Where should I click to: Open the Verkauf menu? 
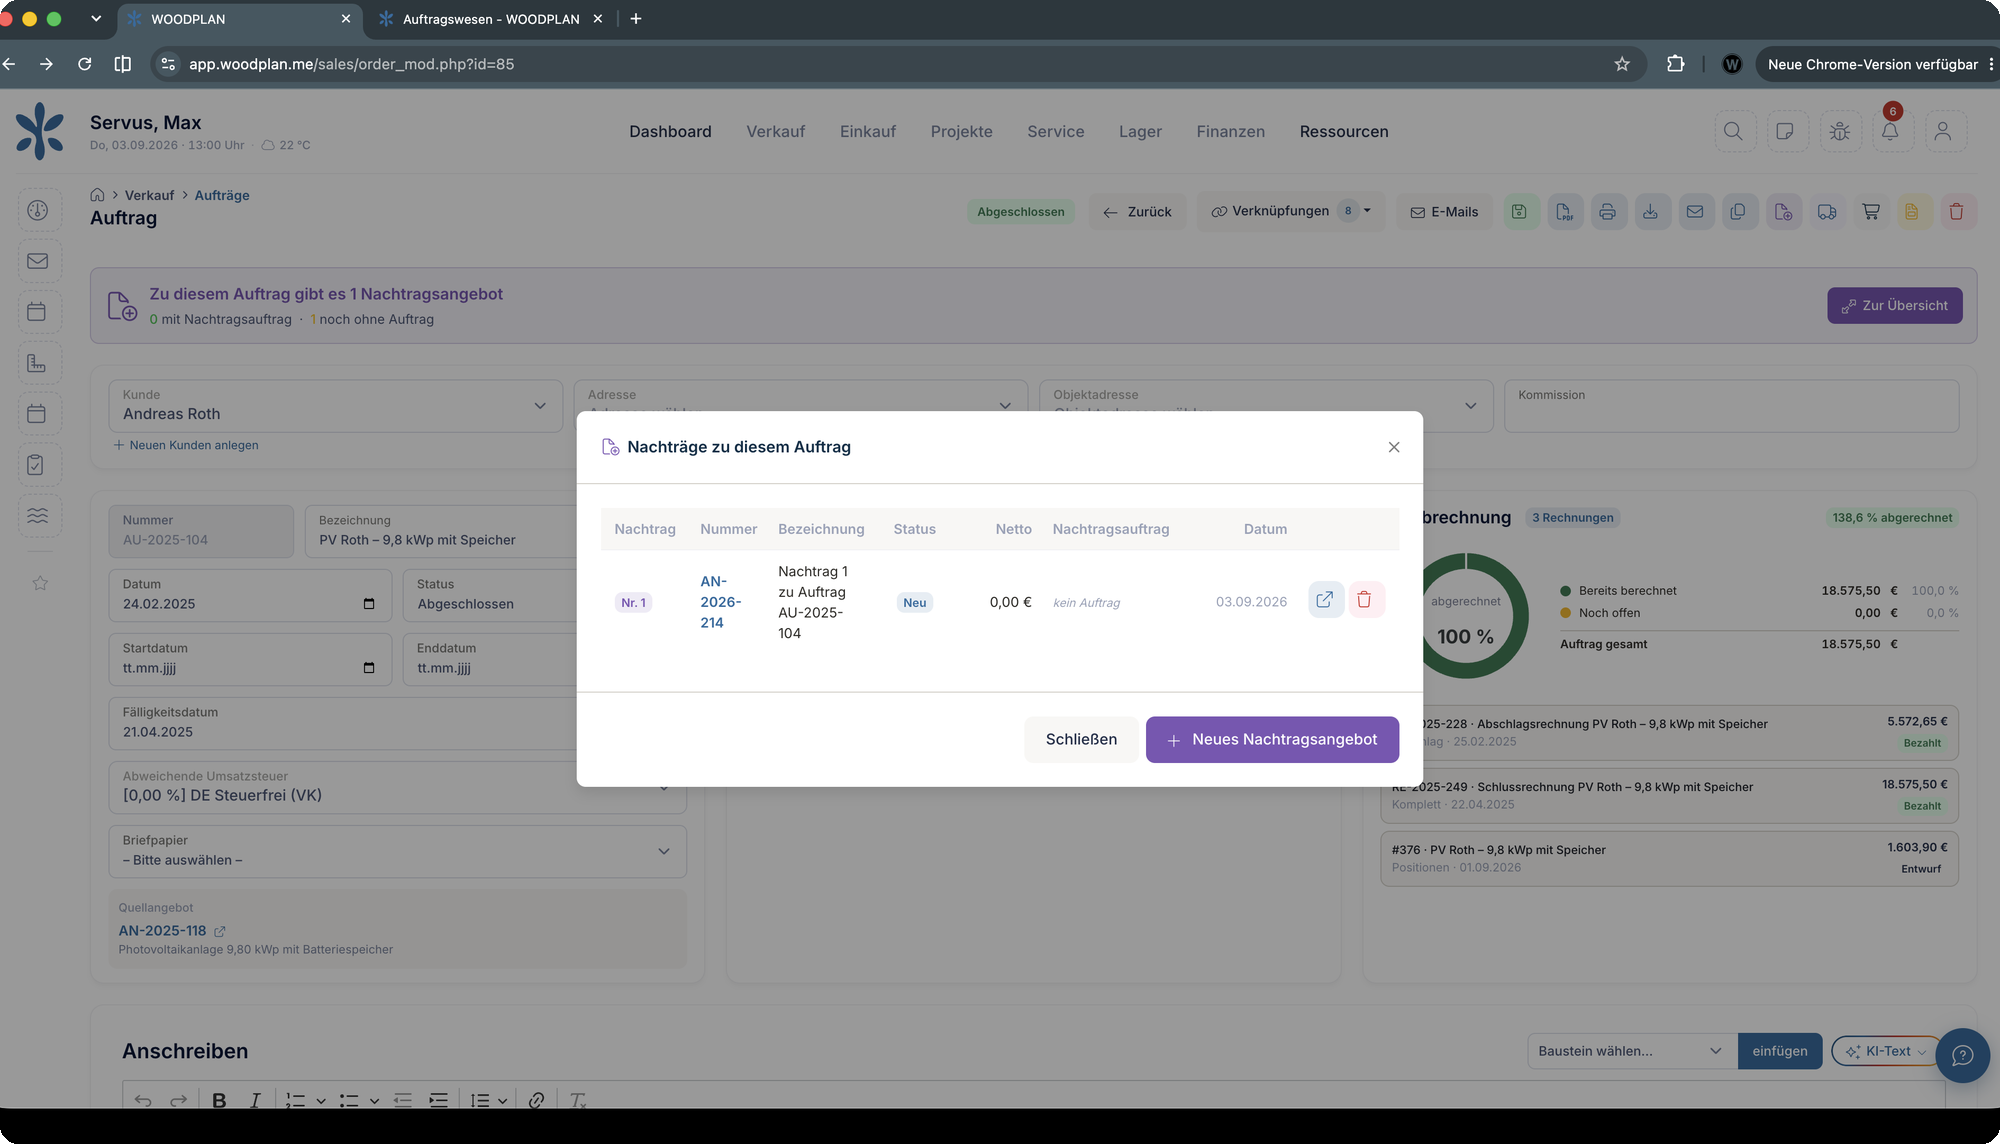point(775,131)
